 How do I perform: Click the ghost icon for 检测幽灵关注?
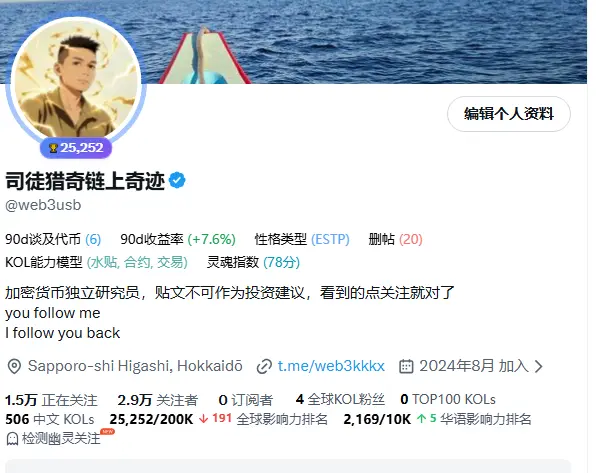pos(12,439)
